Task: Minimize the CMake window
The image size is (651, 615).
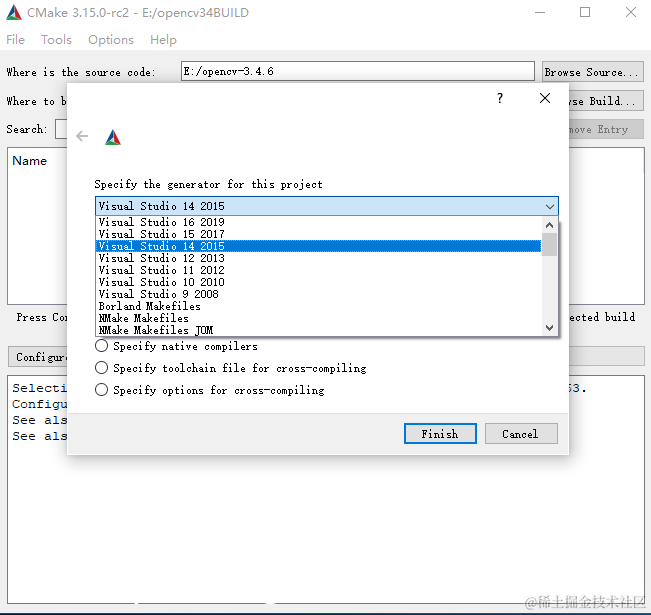Action: coord(540,12)
